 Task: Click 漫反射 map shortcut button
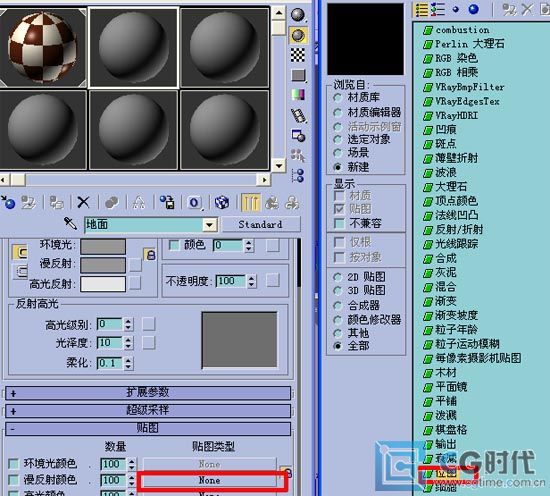tap(135, 265)
